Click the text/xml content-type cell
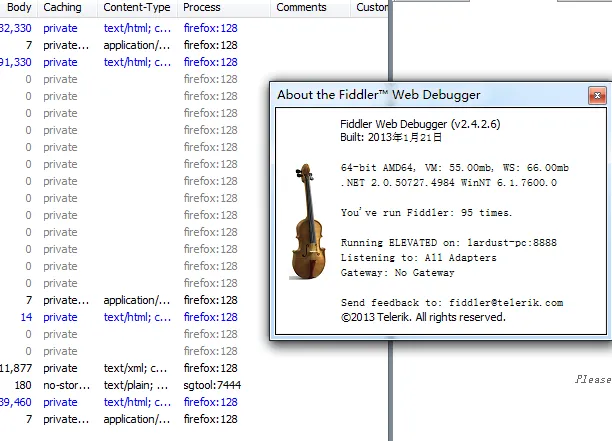612x441 pixels. 135,368
